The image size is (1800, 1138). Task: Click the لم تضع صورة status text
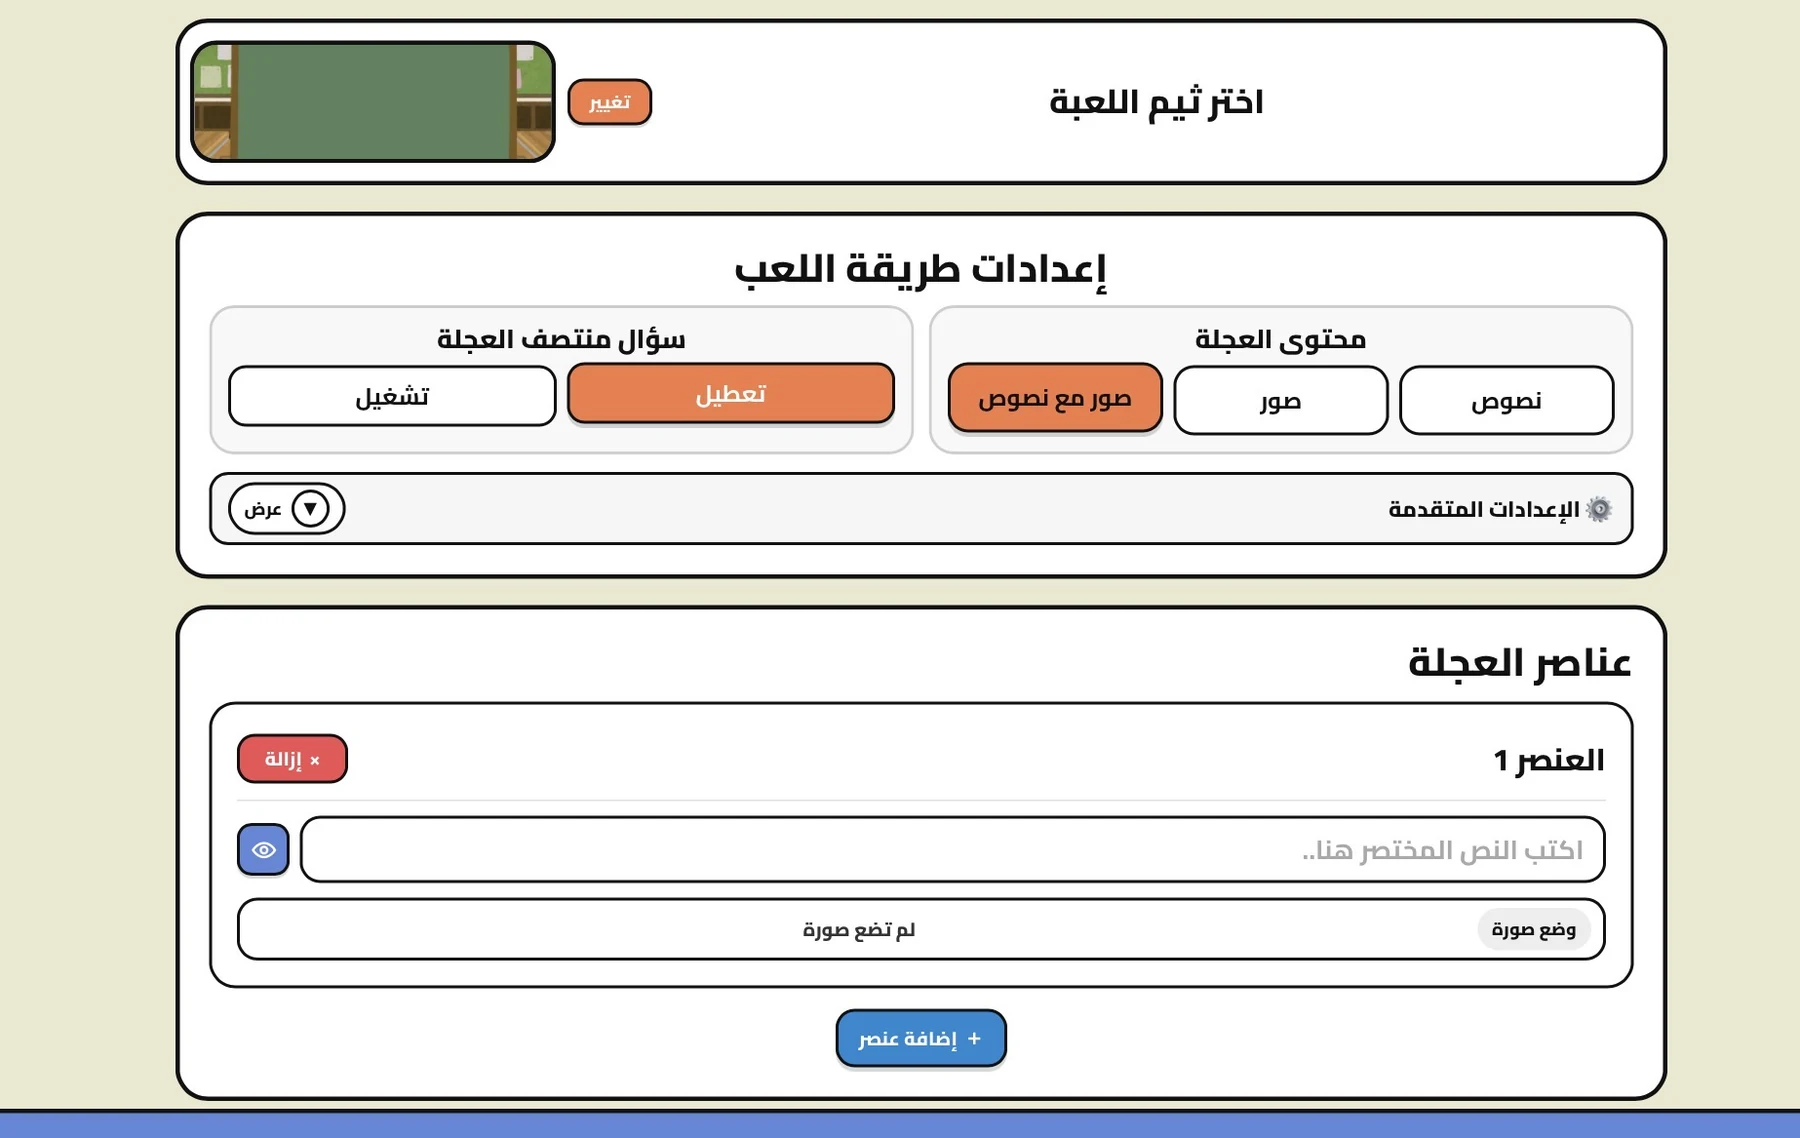pyautogui.click(x=859, y=930)
